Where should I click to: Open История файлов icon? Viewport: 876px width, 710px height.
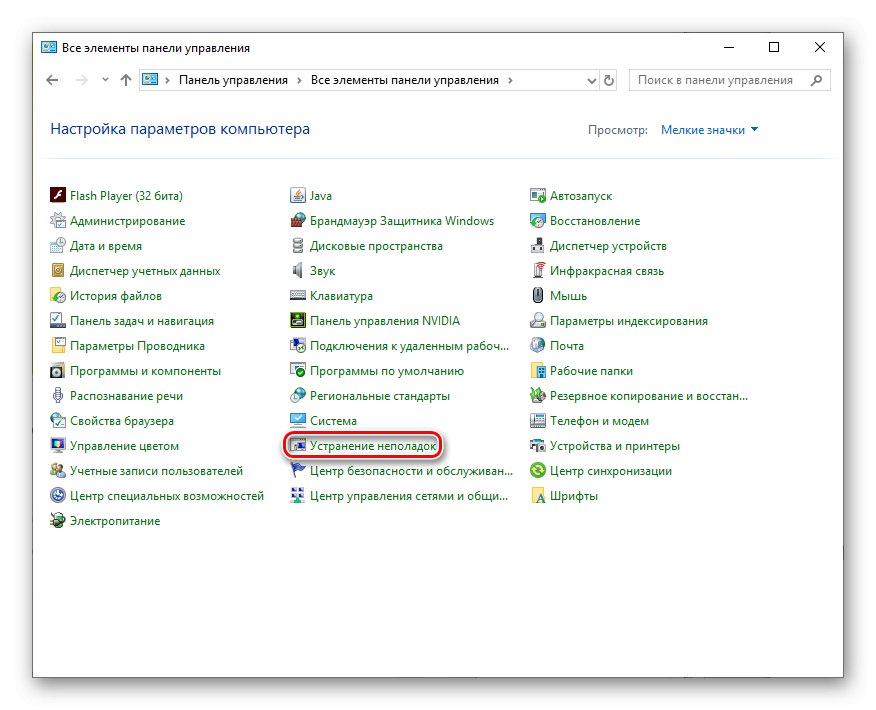[58, 296]
